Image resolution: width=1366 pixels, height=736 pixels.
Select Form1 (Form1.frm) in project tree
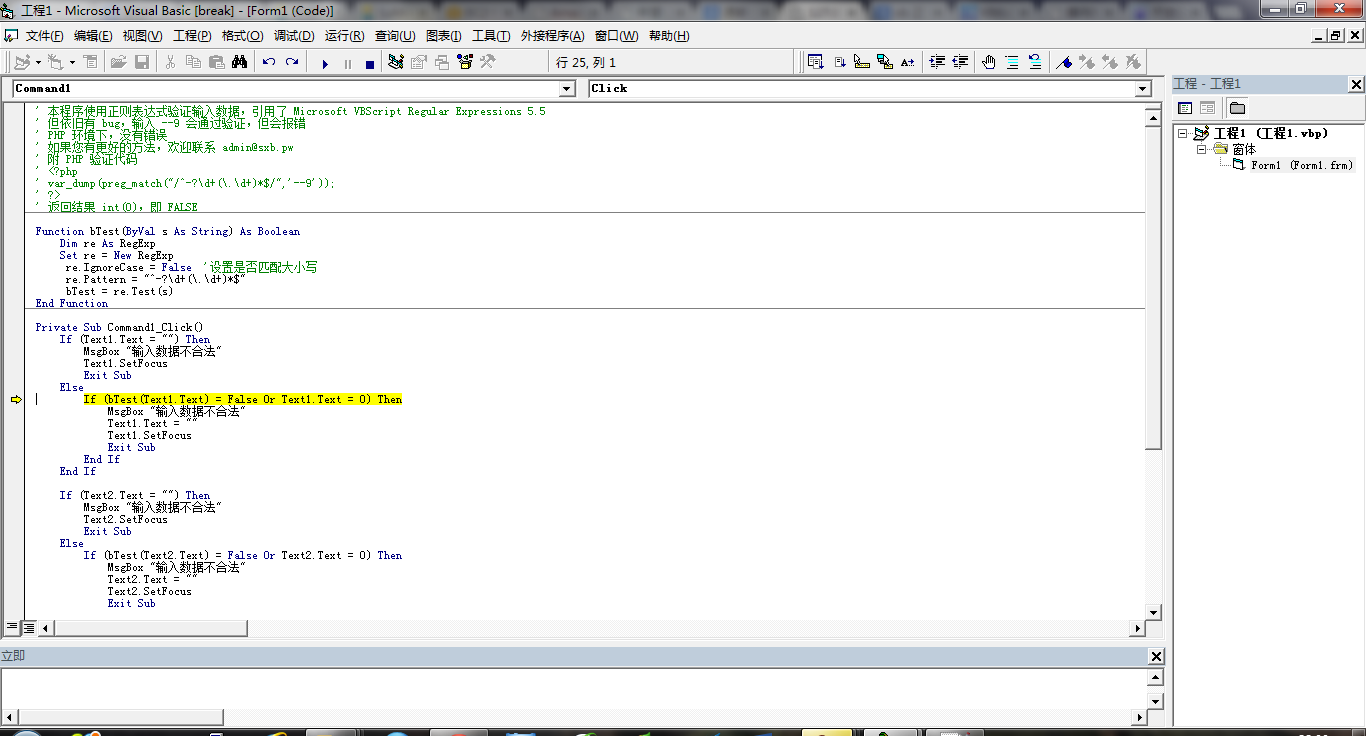coord(1301,165)
